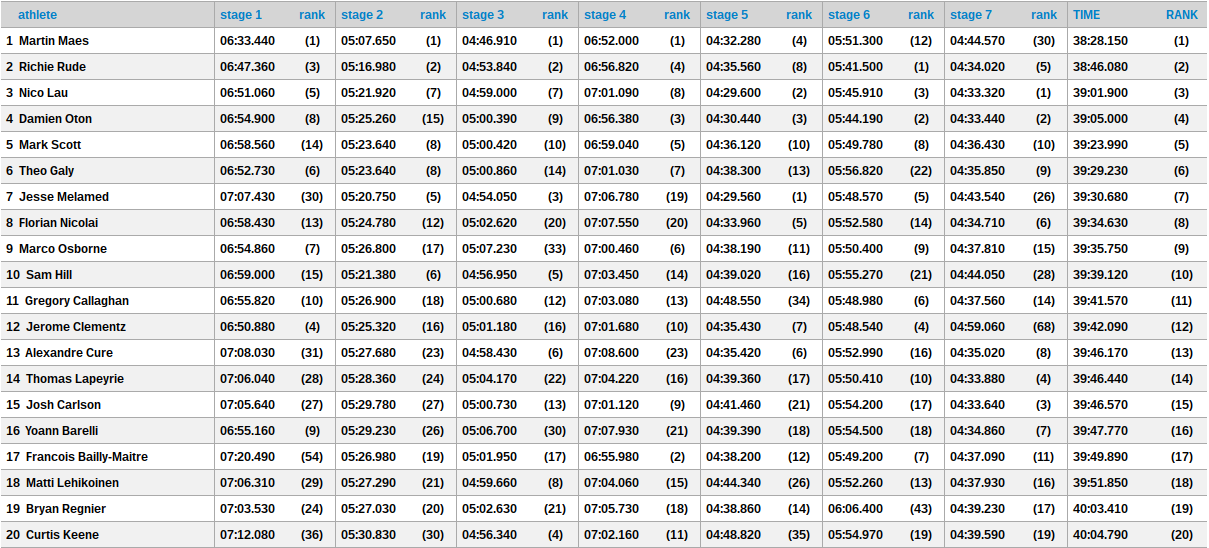Sort by the TIME column header

click(x=1086, y=15)
